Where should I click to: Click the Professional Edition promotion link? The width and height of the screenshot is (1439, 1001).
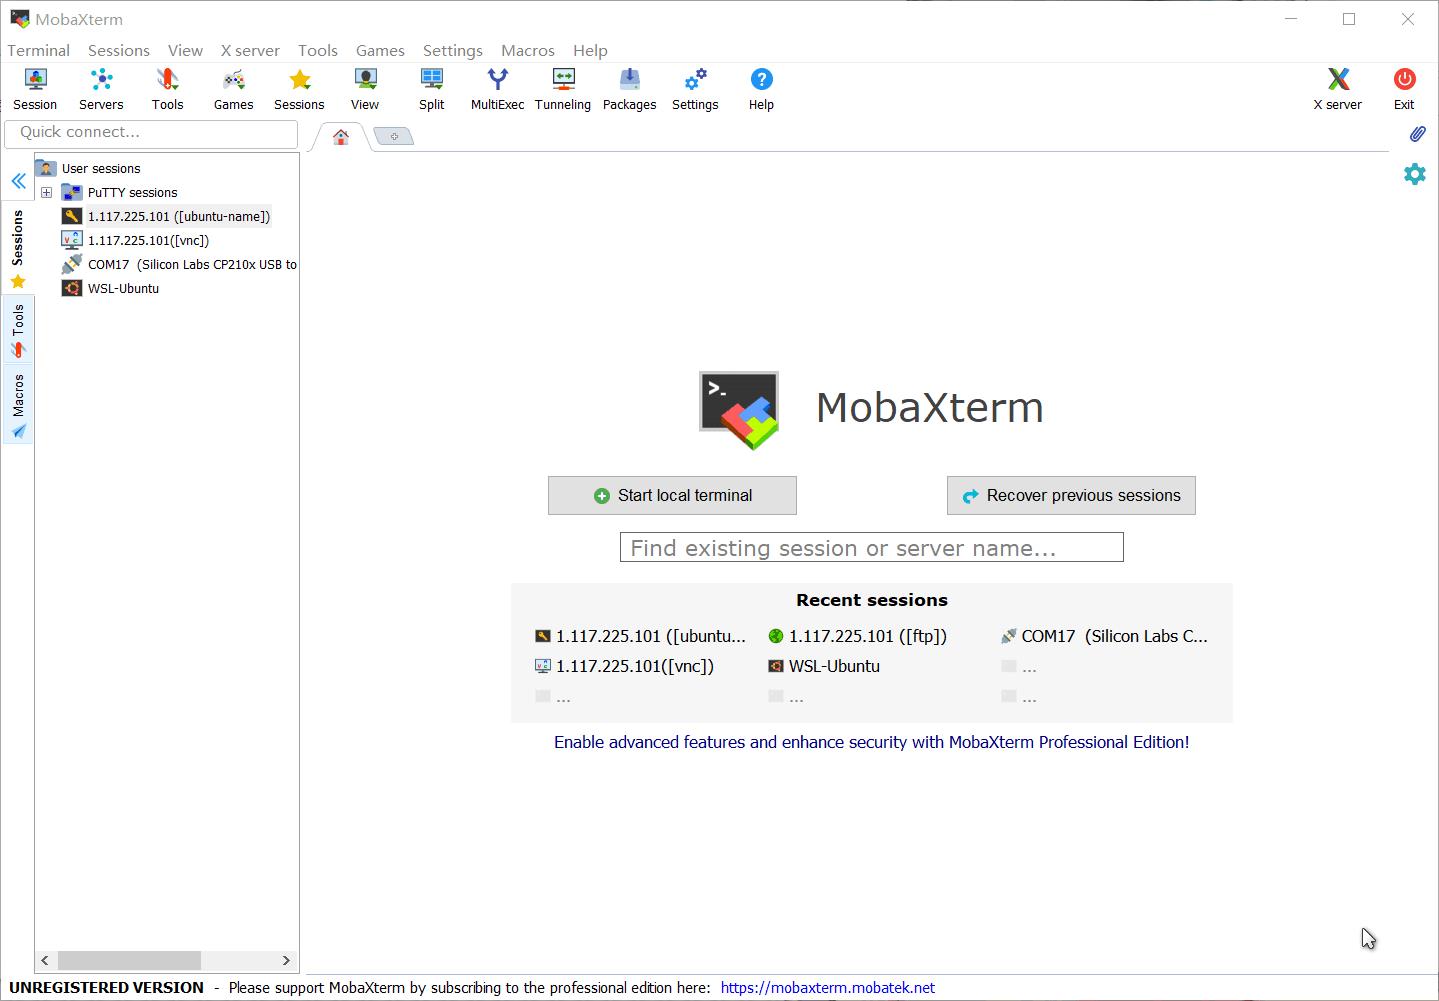click(872, 742)
